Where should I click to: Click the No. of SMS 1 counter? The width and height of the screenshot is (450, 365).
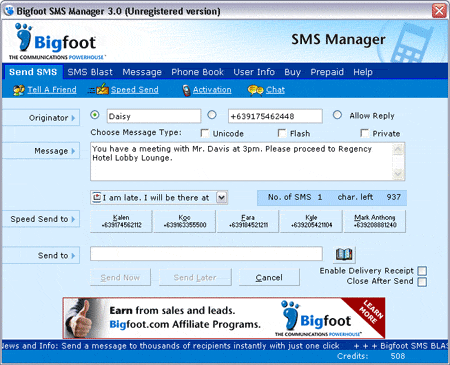click(295, 197)
